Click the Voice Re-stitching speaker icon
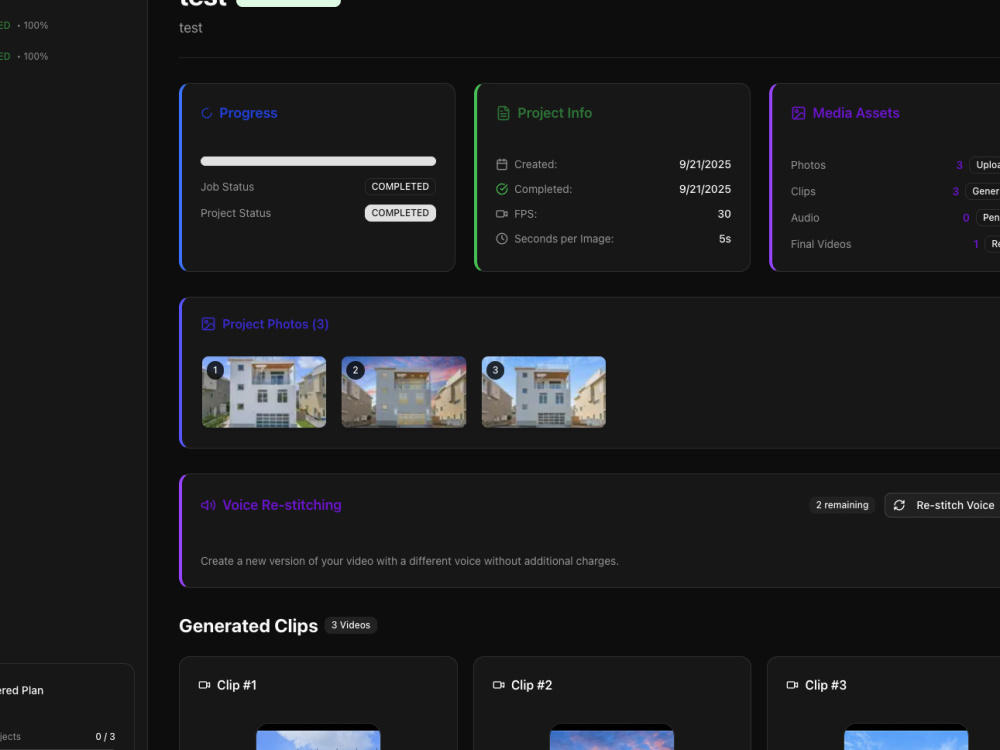The width and height of the screenshot is (1000, 750). (208, 505)
